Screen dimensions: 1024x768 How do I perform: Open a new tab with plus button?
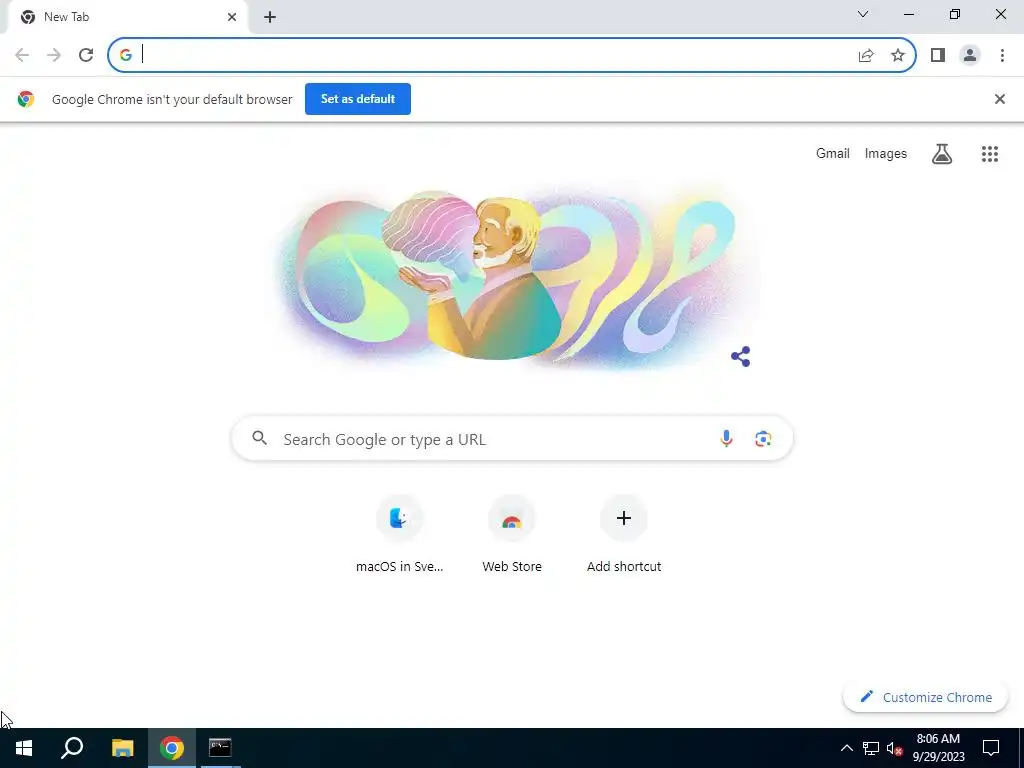(x=270, y=18)
